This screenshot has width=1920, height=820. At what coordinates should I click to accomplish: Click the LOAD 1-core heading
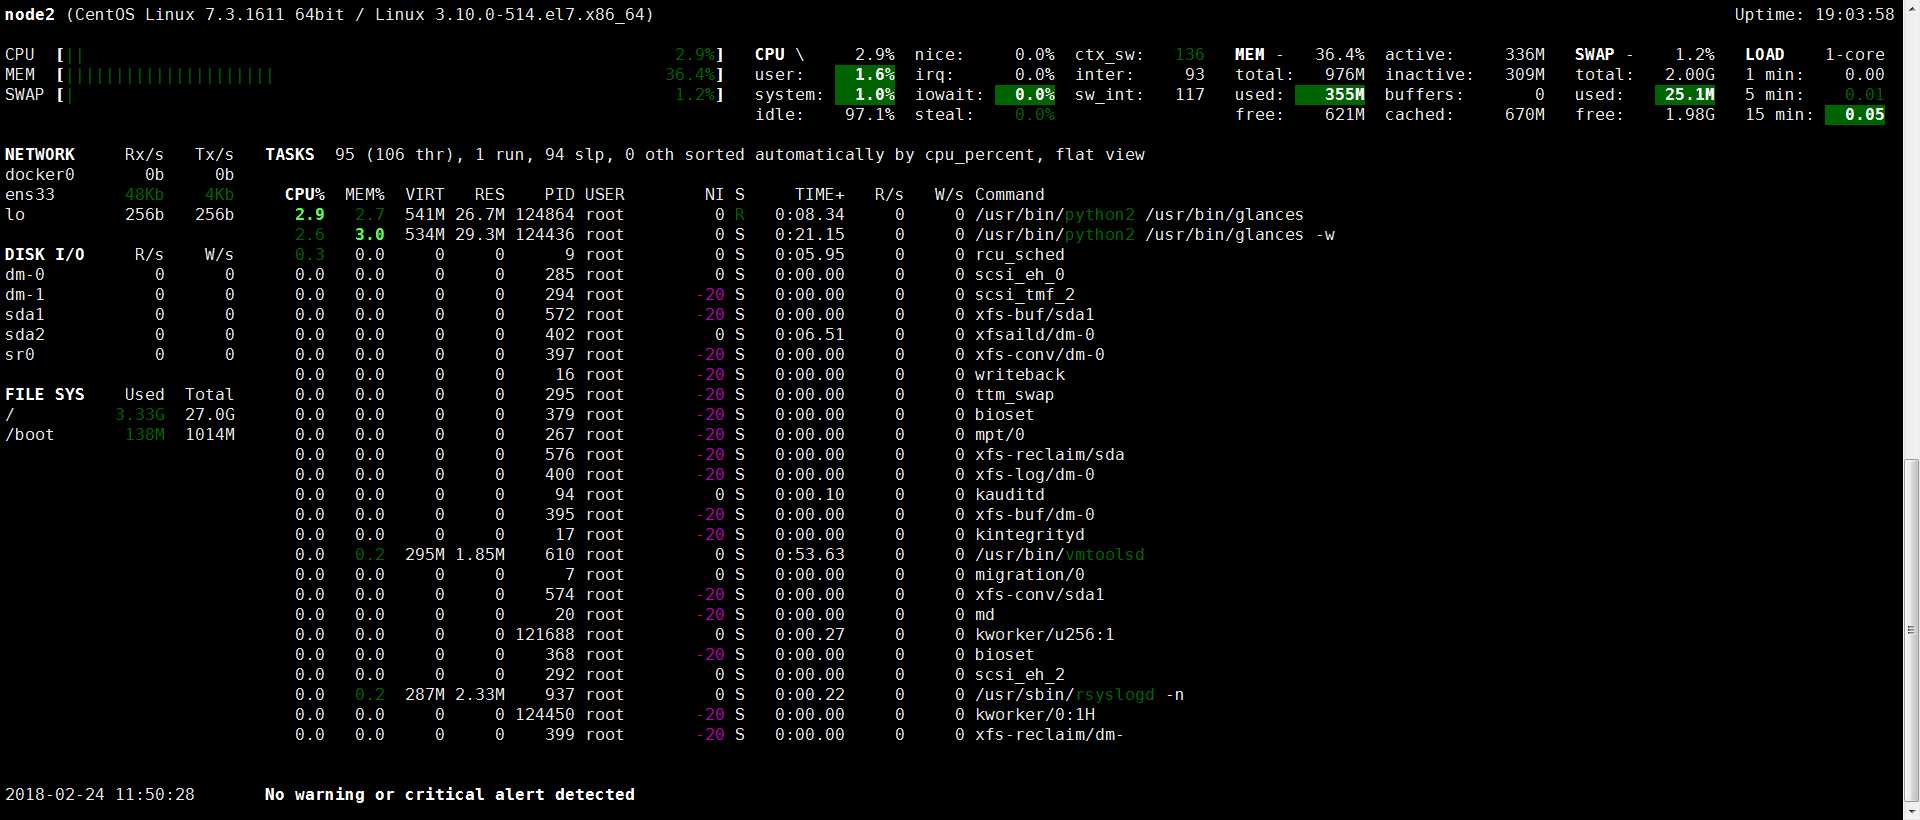click(1815, 55)
